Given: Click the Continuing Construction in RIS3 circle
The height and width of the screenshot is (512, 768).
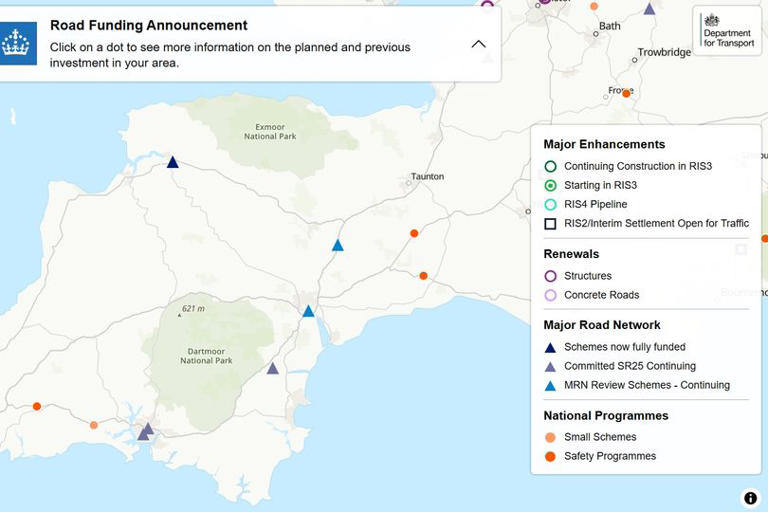Looking at the screenshot, I should pos(550,167).
